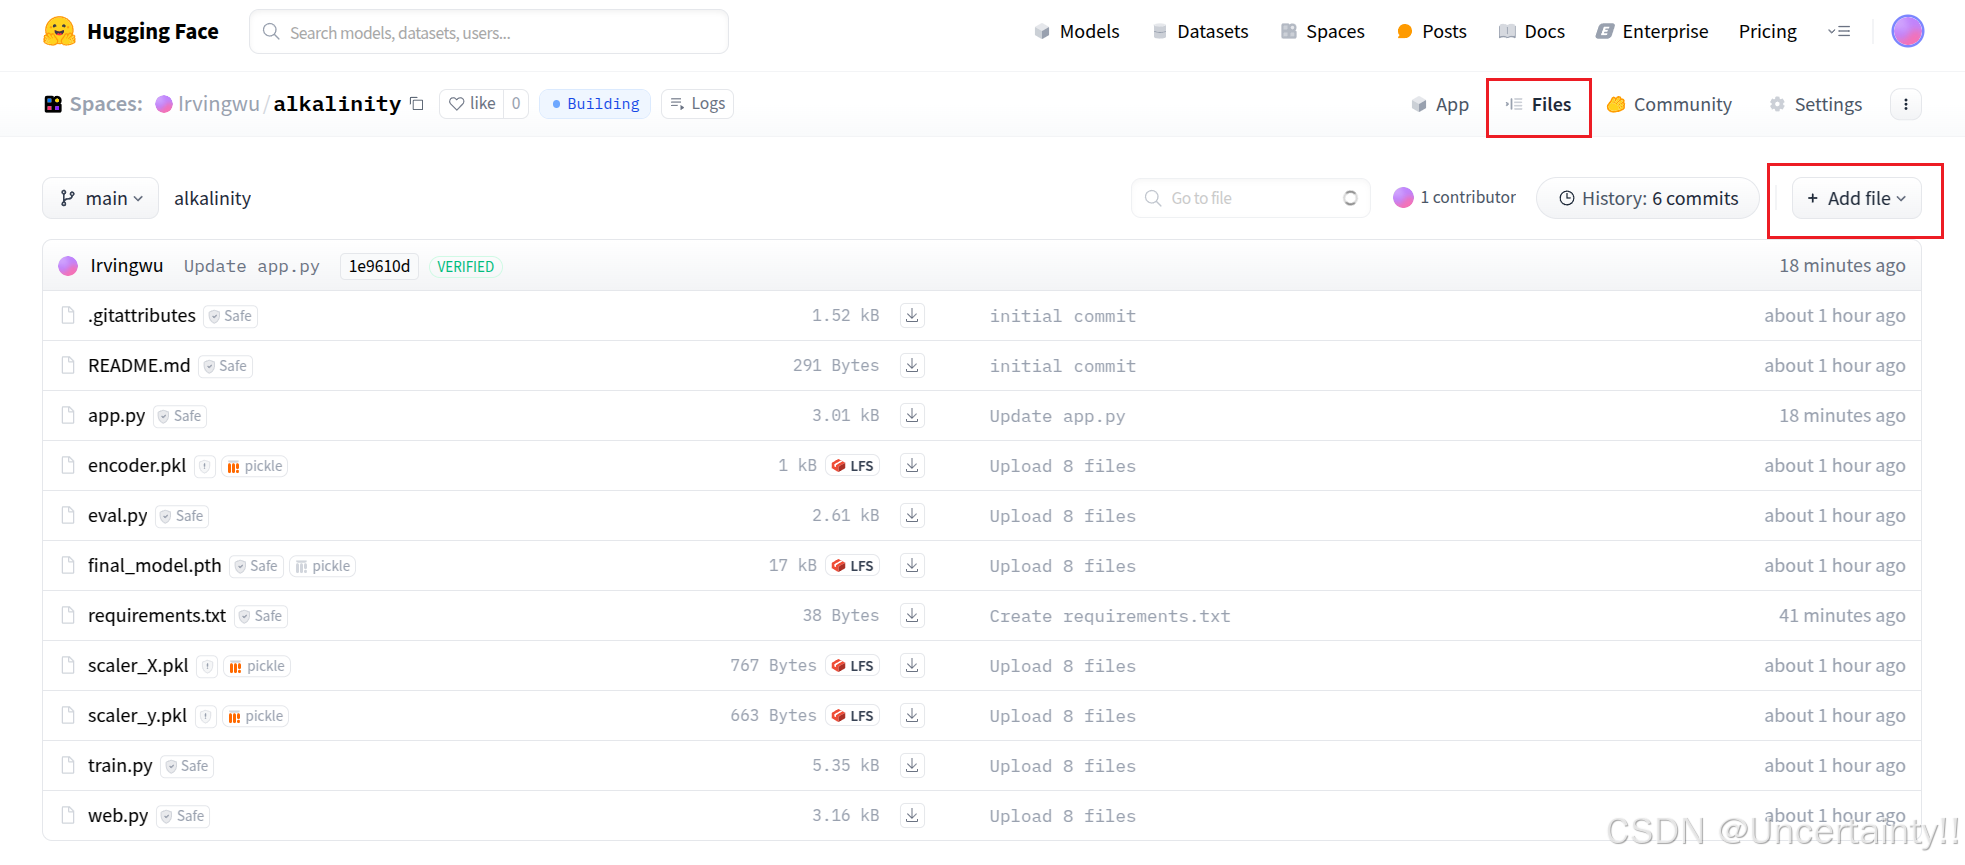The width and height of the screenshot is (1965, 865).
Task: Download the README.md file
Action: click(912, 366)
